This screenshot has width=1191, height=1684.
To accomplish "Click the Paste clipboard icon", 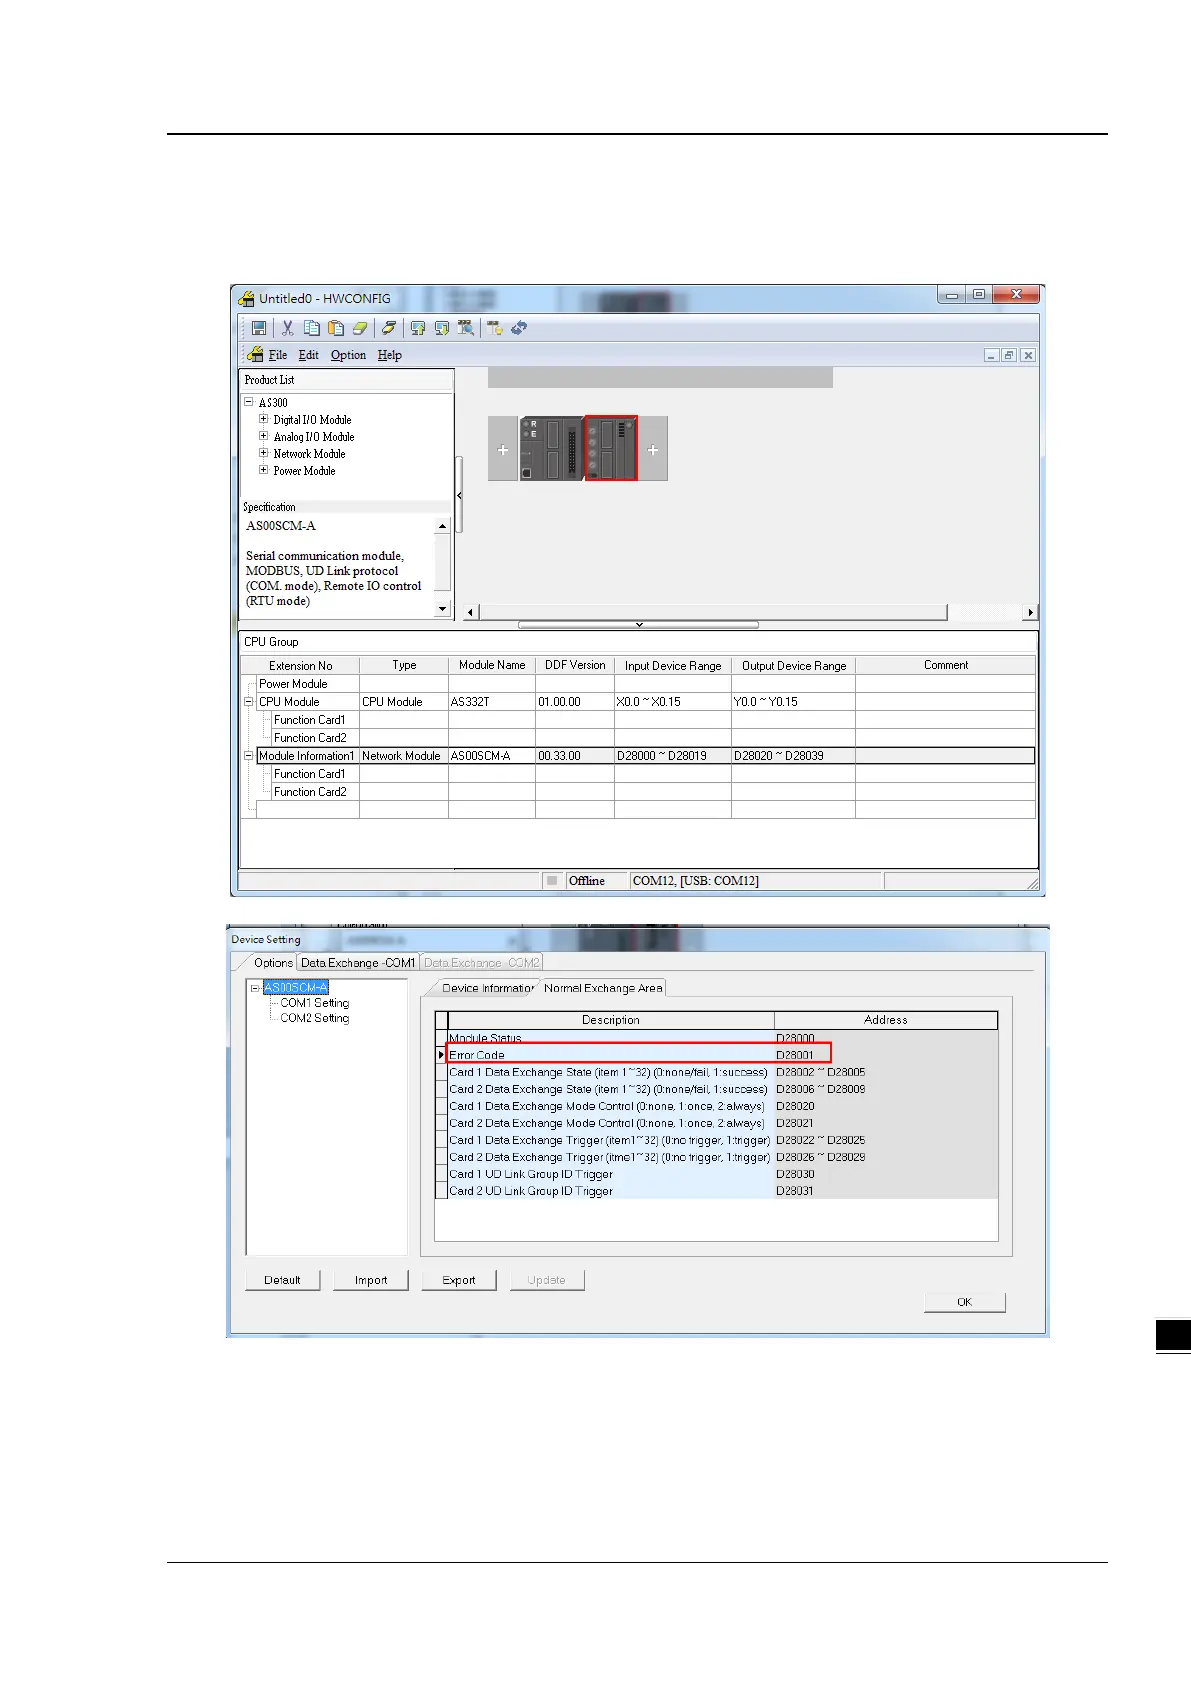I will pos(336,328).
